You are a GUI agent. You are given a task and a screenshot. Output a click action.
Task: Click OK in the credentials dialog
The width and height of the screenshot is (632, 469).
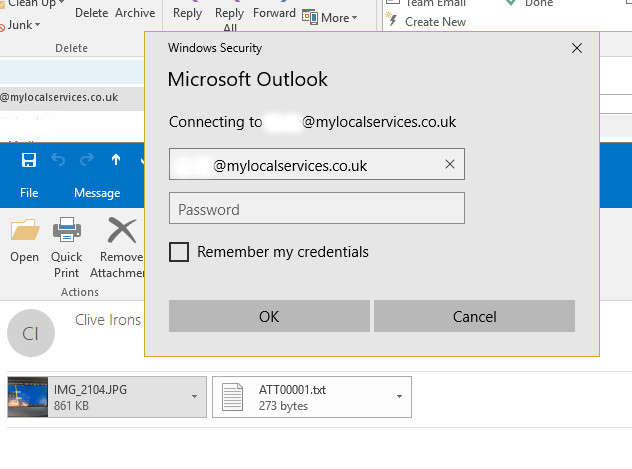(x=269, y=316)
